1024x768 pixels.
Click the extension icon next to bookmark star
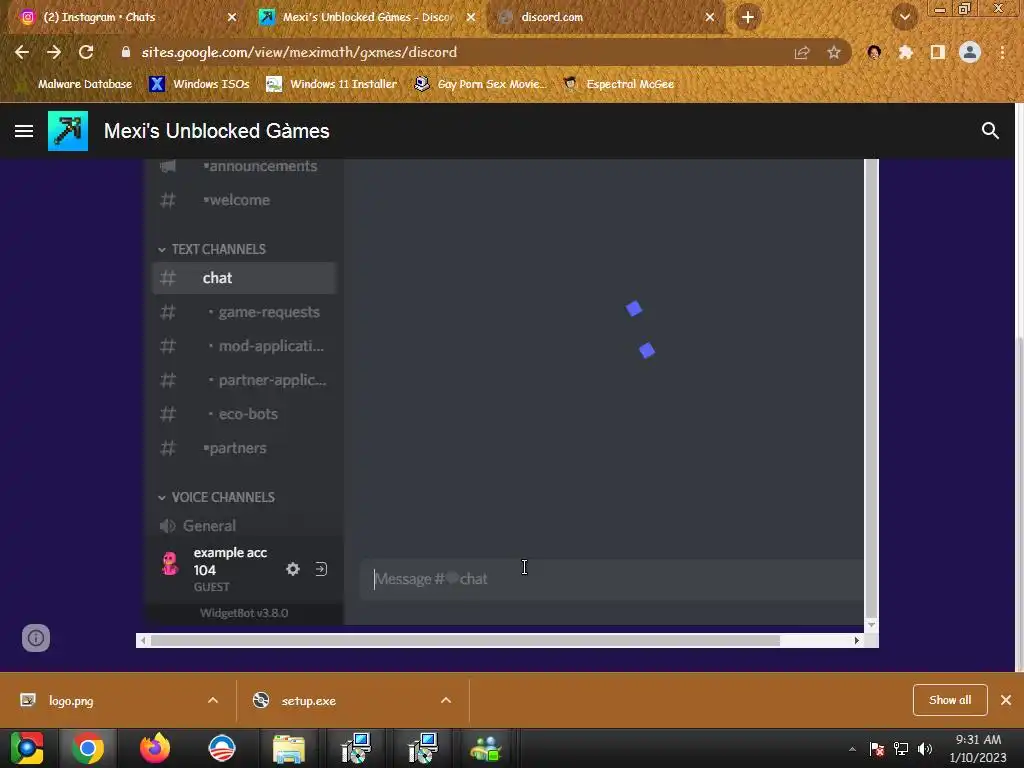tap(874, 52)
